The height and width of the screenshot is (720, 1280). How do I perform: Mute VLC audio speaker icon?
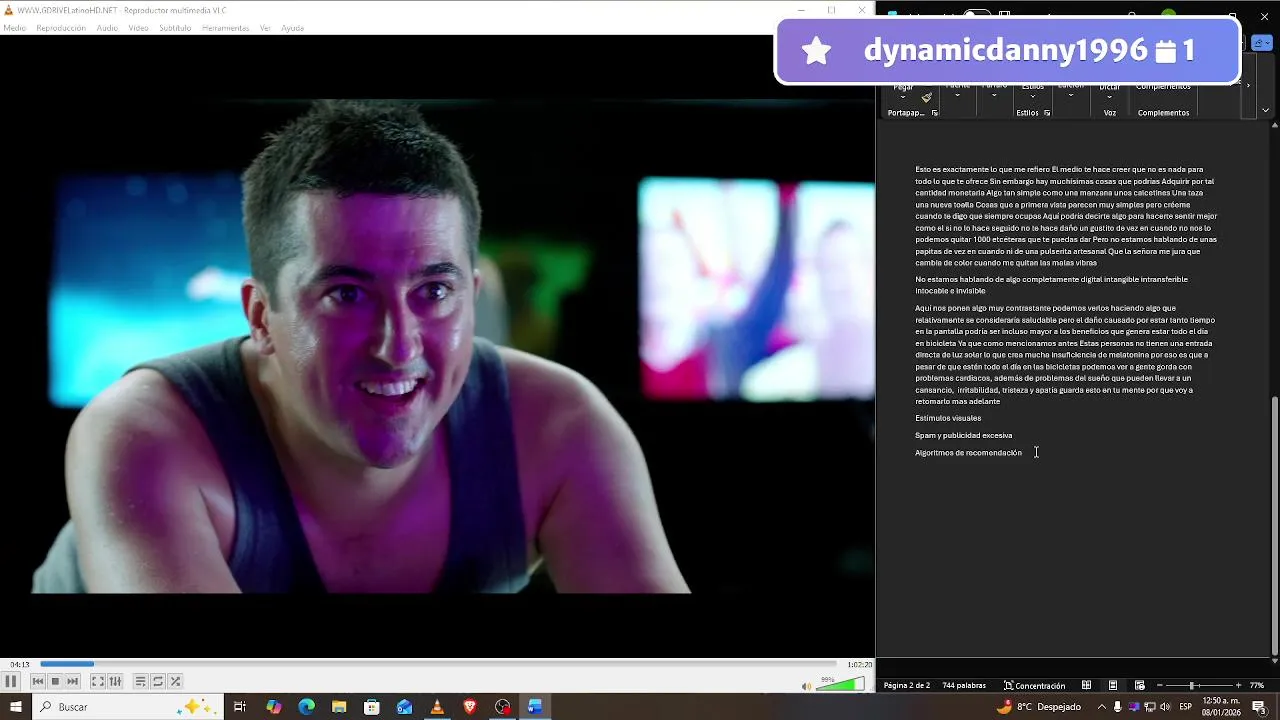point(807,686)
